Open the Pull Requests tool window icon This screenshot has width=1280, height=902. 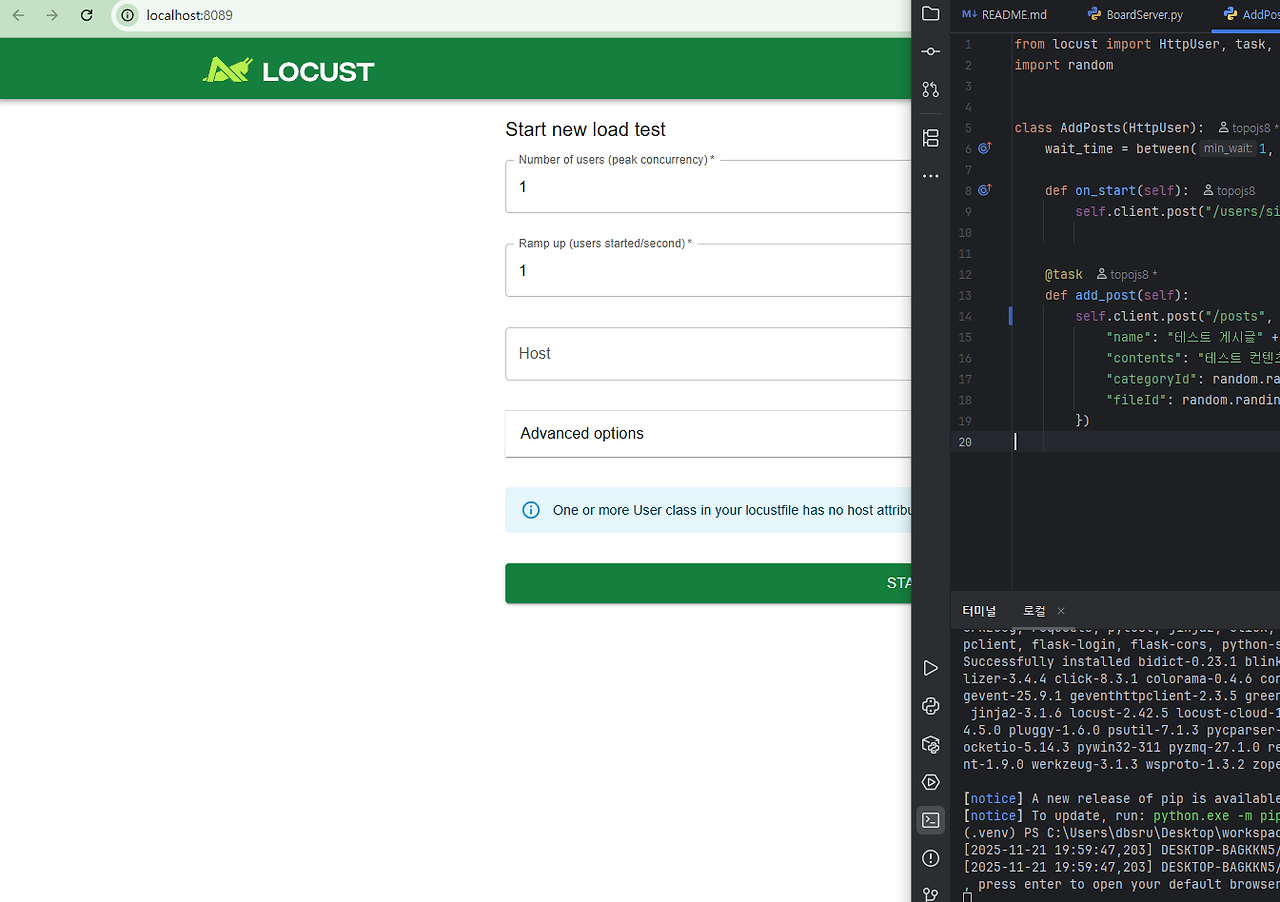pyautogui.click(x=930, y=89)
